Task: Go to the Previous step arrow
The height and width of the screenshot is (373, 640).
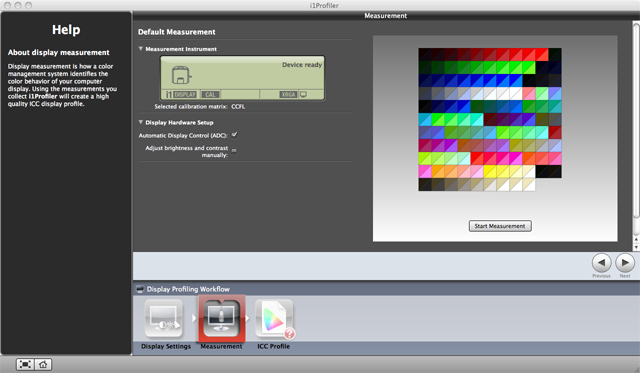Action: pos(601,263)
